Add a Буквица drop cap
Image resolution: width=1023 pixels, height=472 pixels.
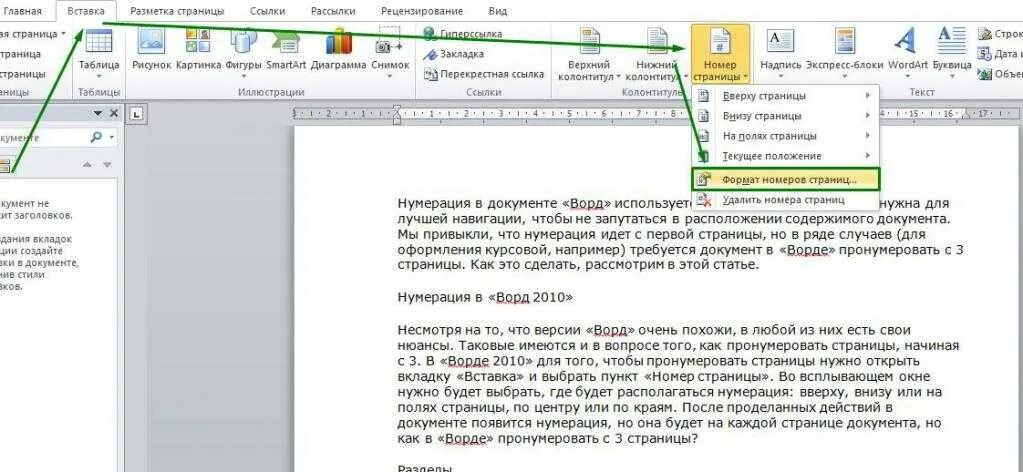[x=952, y=52]
